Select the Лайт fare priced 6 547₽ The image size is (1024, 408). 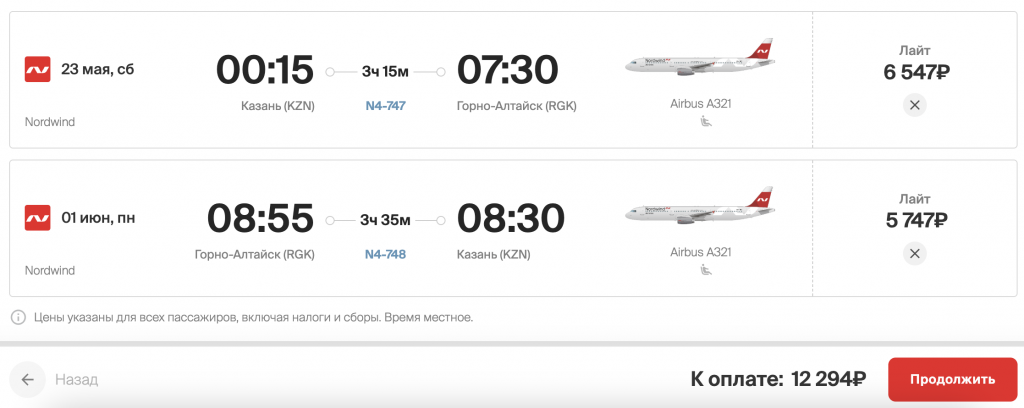point(914,62)
